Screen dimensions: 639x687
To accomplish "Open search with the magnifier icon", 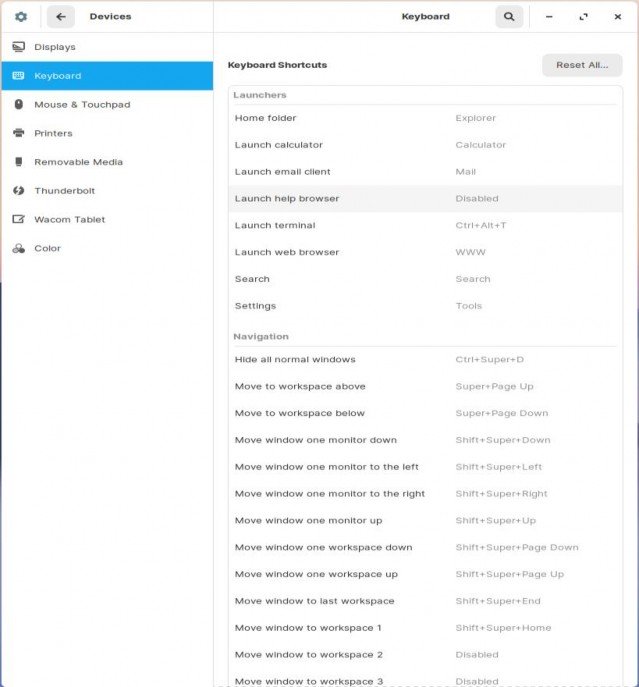I will pyautogui.click(x=509, y=17).
